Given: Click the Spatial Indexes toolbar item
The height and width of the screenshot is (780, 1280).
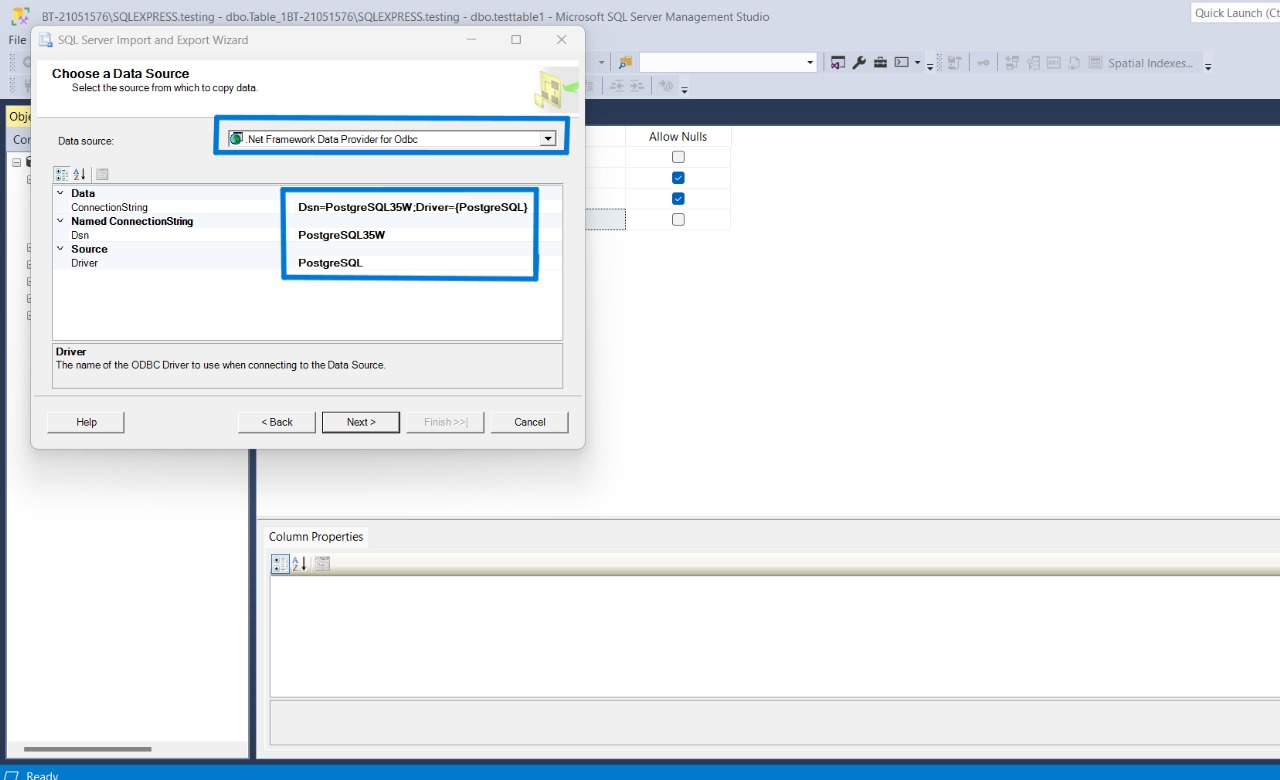Looking at the screenshot, I should click(x=1150, y=63).
